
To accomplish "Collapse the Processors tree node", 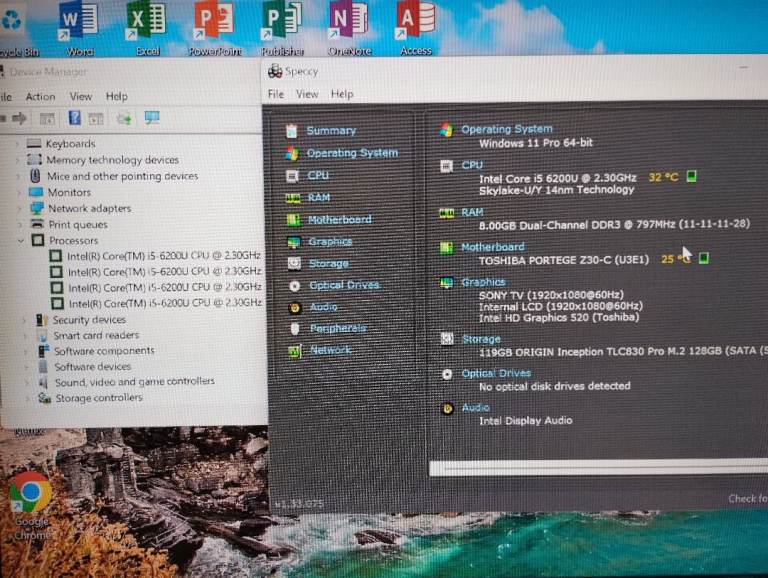I will point(20,241).
